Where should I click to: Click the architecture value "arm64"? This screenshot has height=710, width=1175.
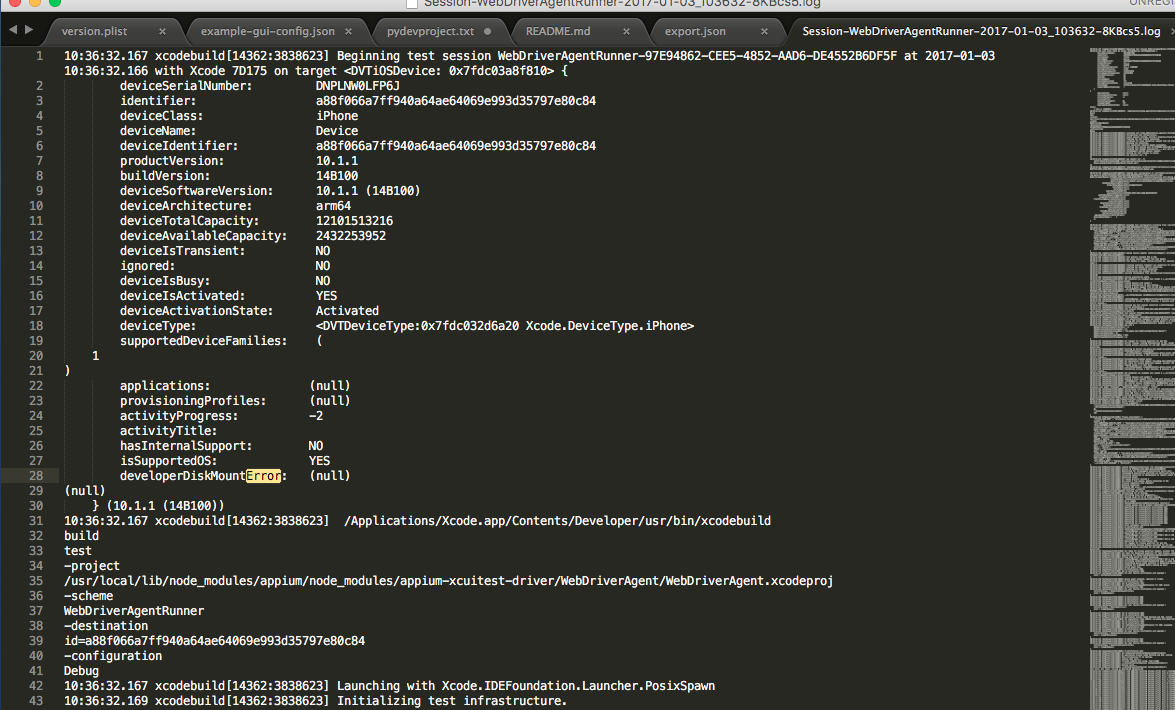333,206
